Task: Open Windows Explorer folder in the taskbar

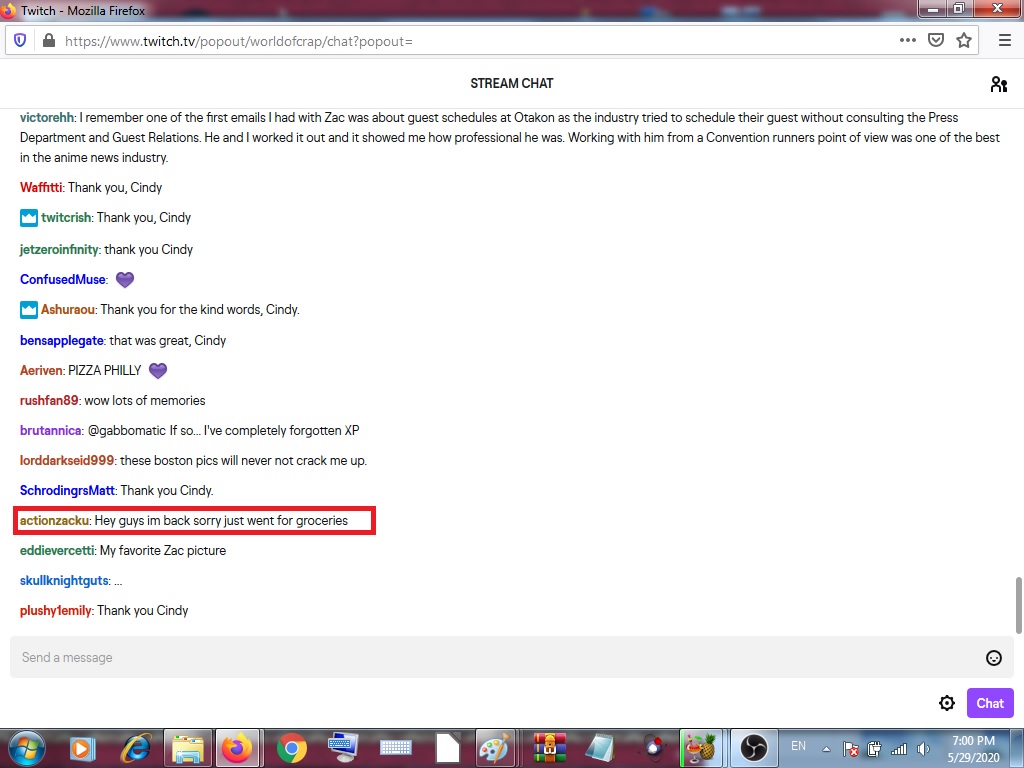Action: (188, 748)
